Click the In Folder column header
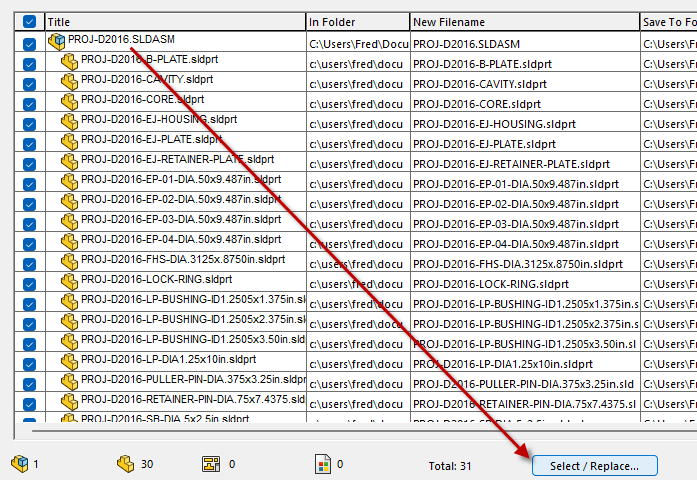This screenshot has width=697, height=480. click(x=356, y=21)
